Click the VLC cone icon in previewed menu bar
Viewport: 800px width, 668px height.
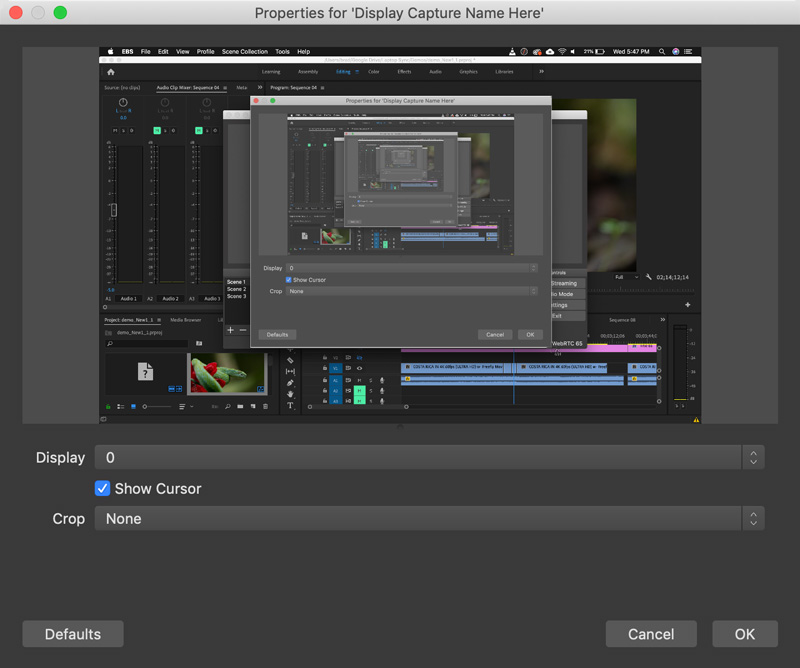click(x=512, y=52)
